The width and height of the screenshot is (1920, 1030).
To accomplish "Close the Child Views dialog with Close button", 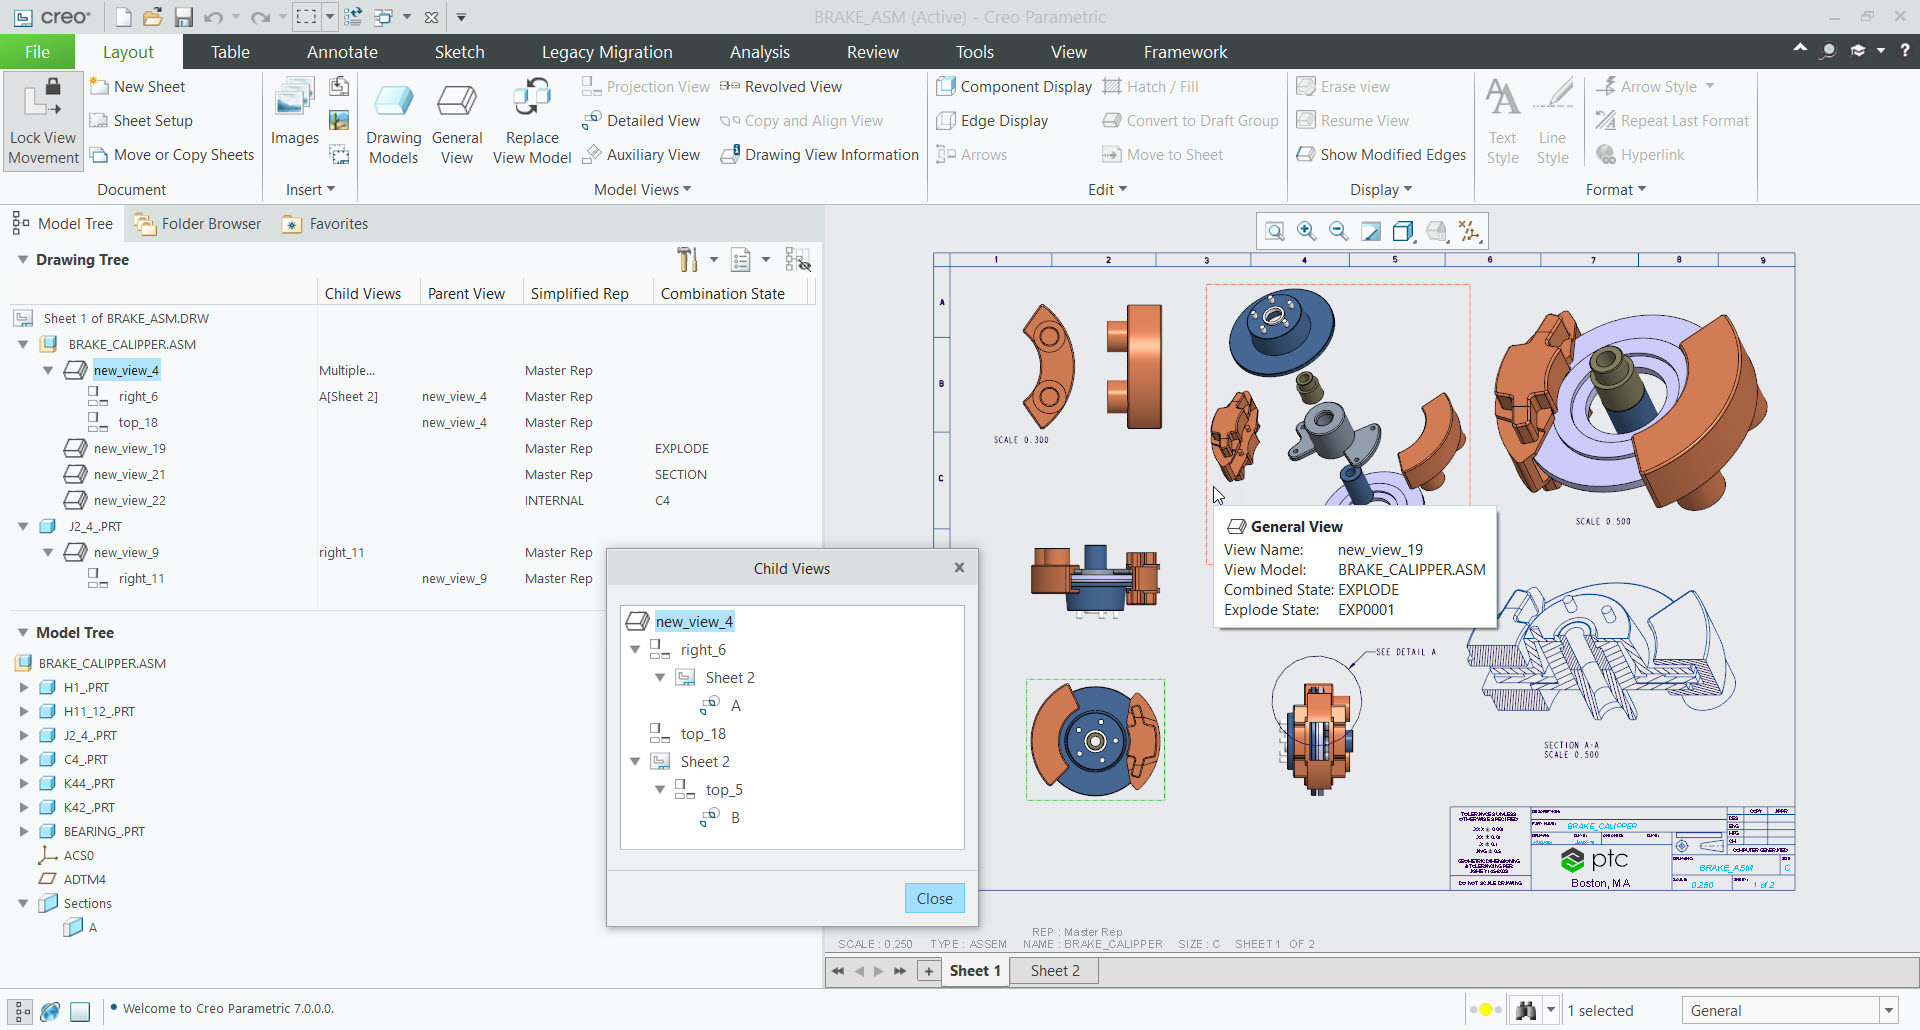I will click(935, 898).
